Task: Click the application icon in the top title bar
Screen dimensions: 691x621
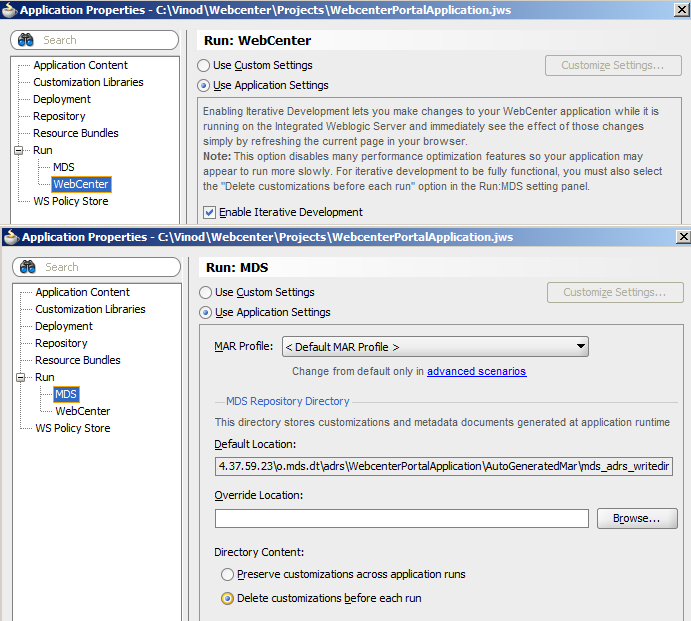Action: (10, 10)
